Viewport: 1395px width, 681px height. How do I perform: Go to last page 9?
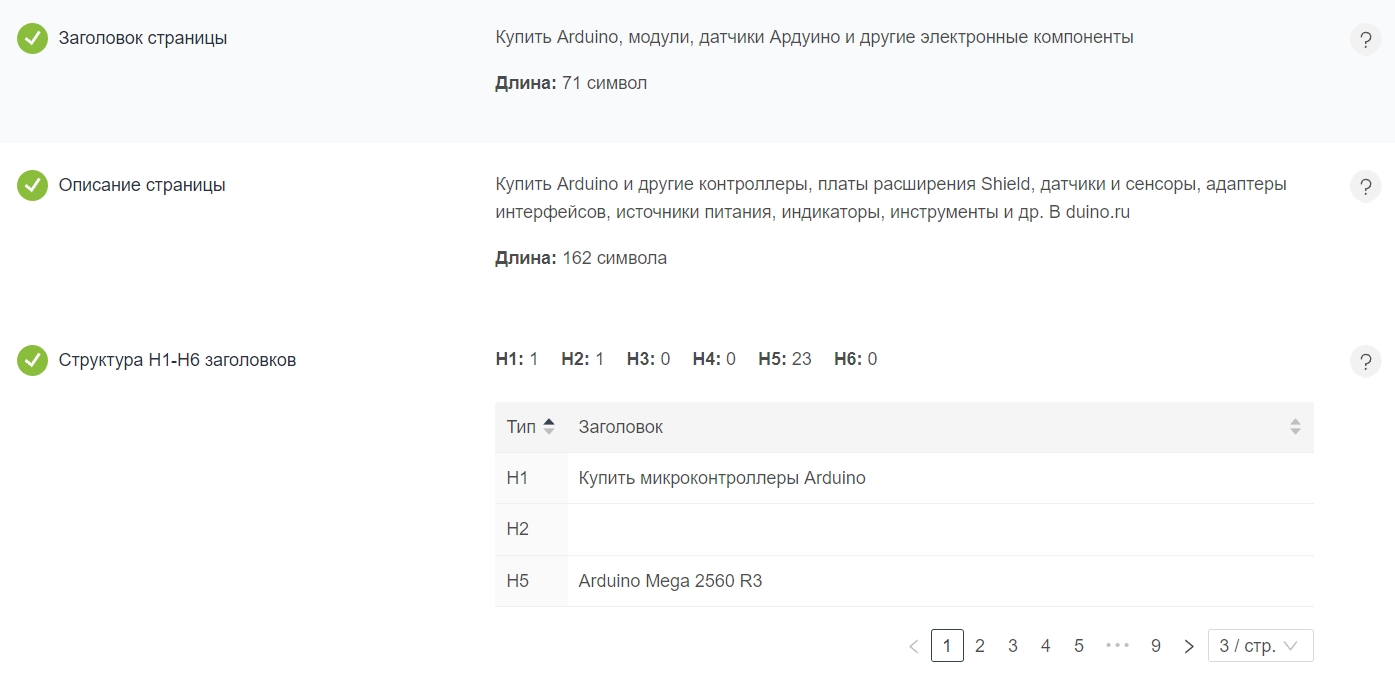pos(1156,646)
